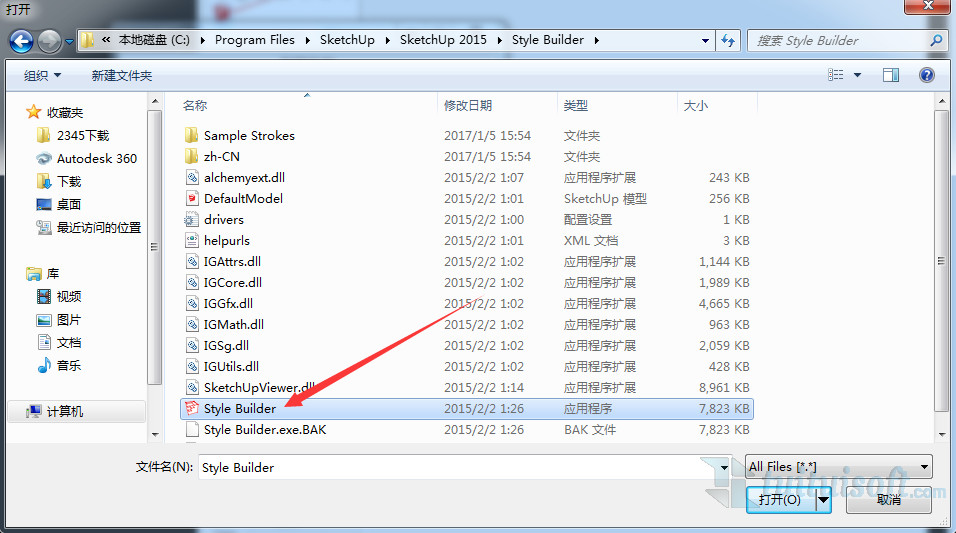
Task: Click the help question mark icon
Action: pos(926,75)
